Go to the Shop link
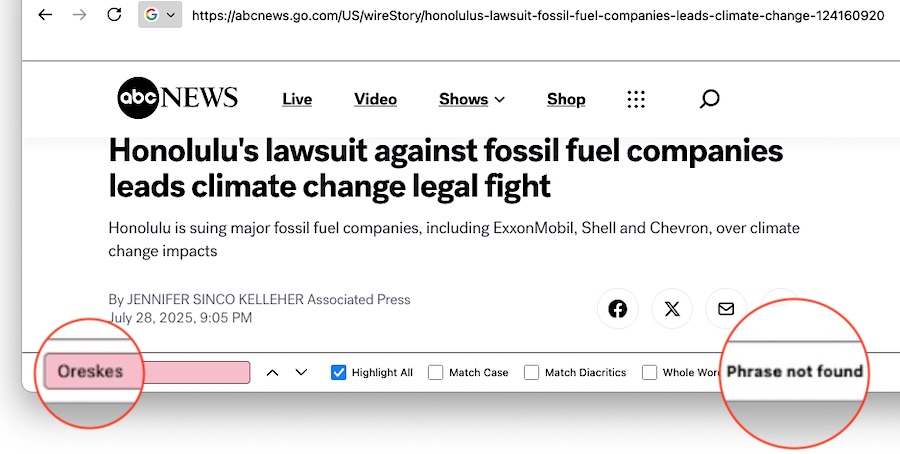Viewport: 900px width, 454px height. (566, 99)
